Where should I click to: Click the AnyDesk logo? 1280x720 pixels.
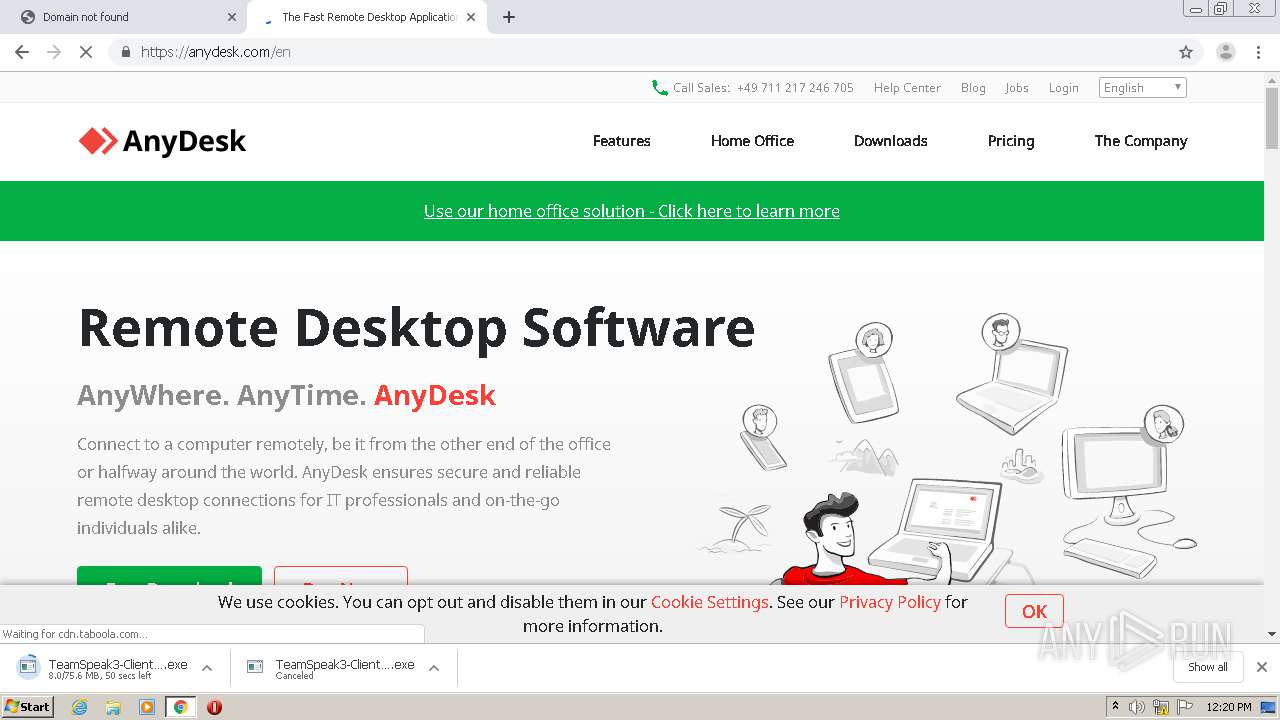tap(162, 141)
